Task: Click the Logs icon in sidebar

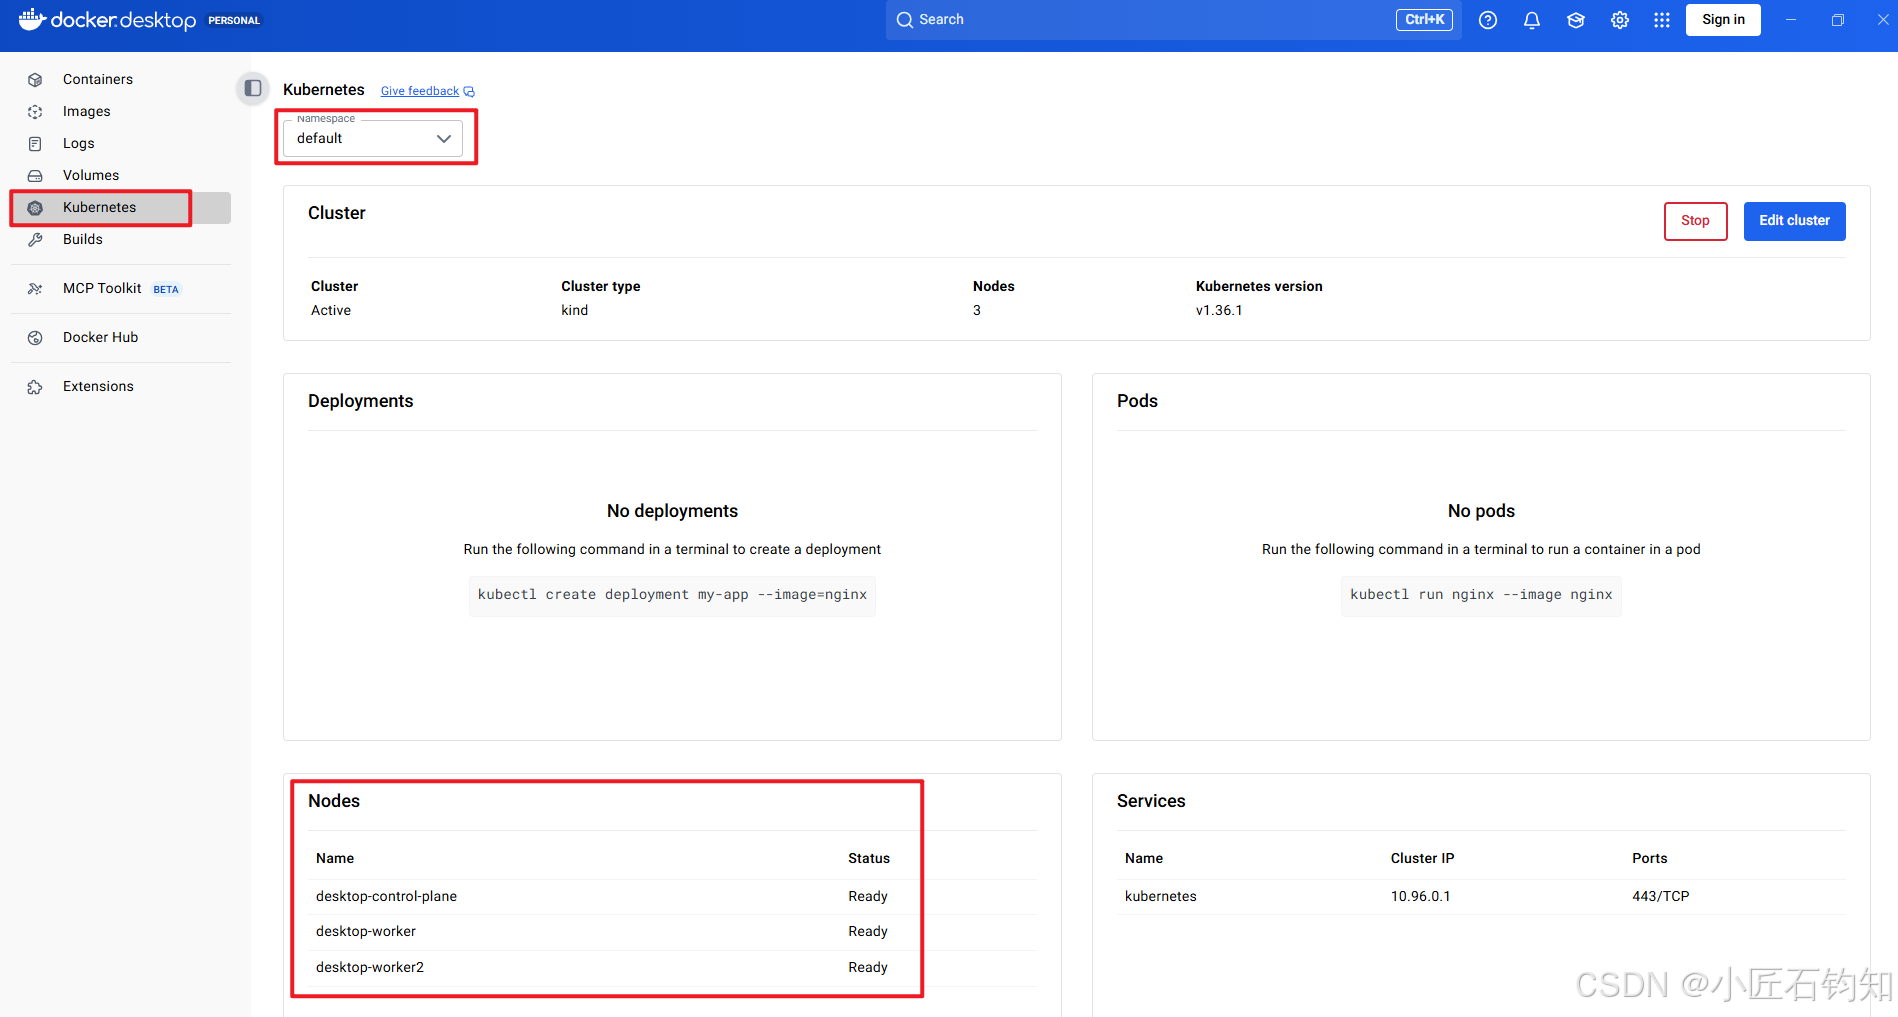Action: coord(35,144)
